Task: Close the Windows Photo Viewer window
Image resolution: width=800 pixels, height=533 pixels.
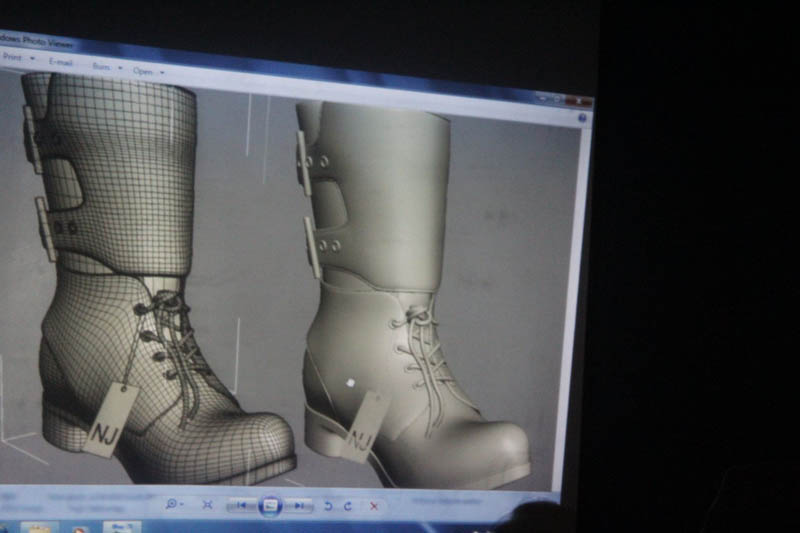Action: [x=579, y=101]
